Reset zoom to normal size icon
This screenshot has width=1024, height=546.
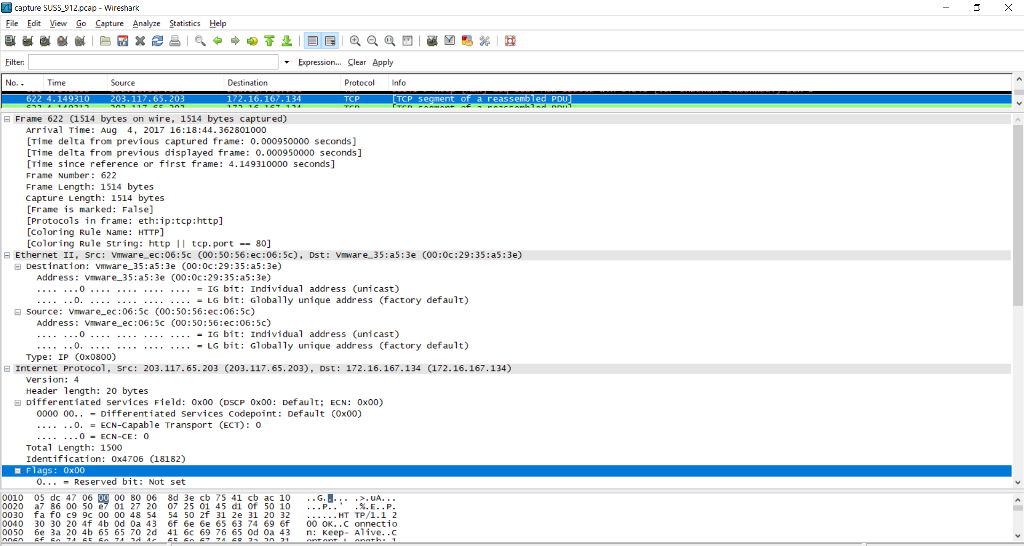[390, 40]
